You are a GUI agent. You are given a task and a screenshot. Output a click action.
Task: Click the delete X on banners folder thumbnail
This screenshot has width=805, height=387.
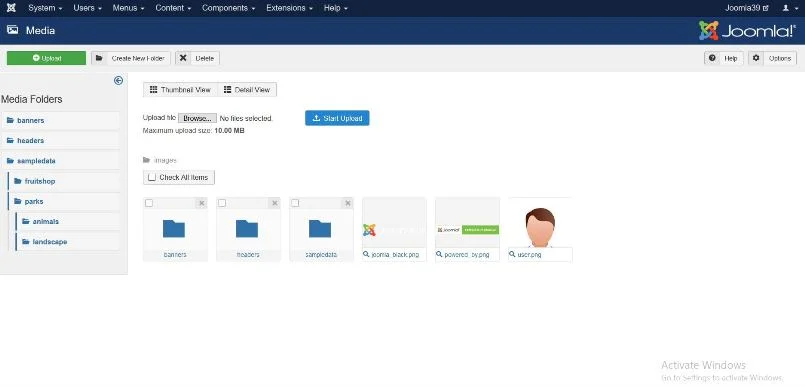coord(202,203)
